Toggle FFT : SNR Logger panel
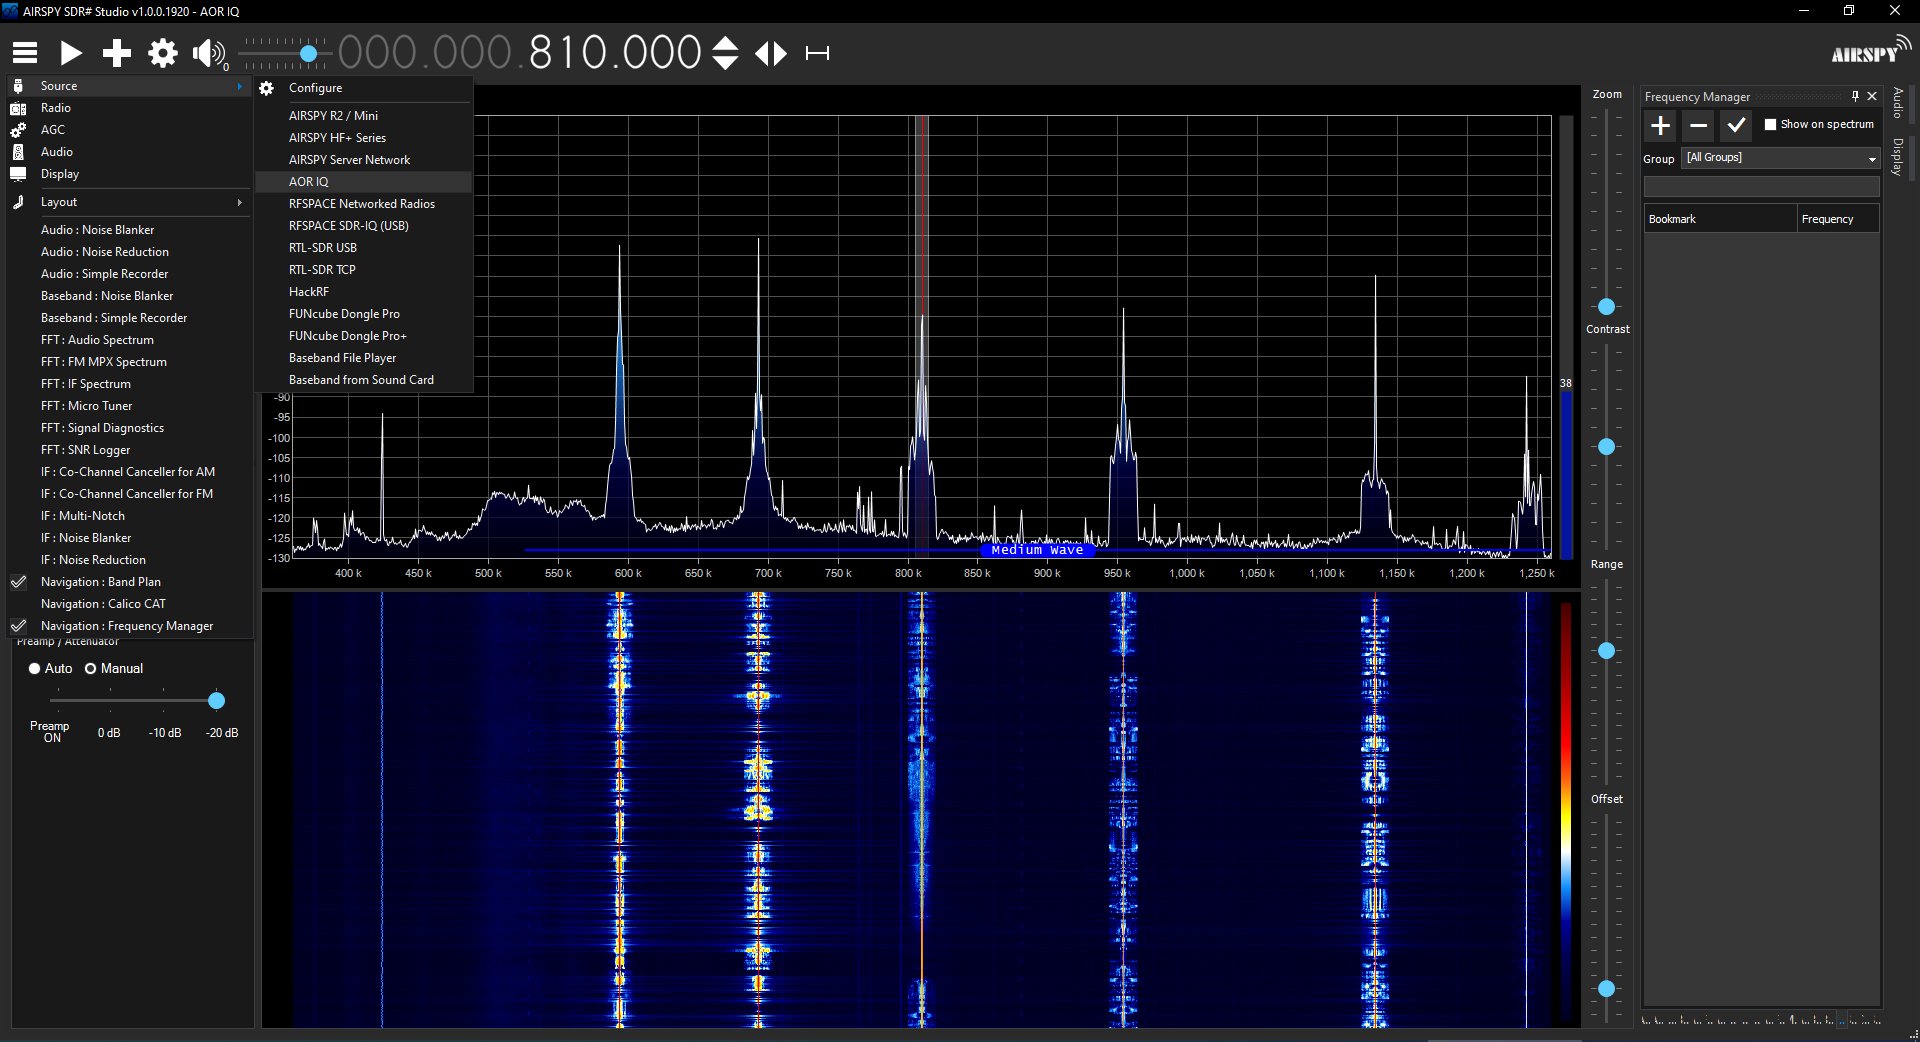The height and width of the screenshot is (1042, 1920). point(129,450)
